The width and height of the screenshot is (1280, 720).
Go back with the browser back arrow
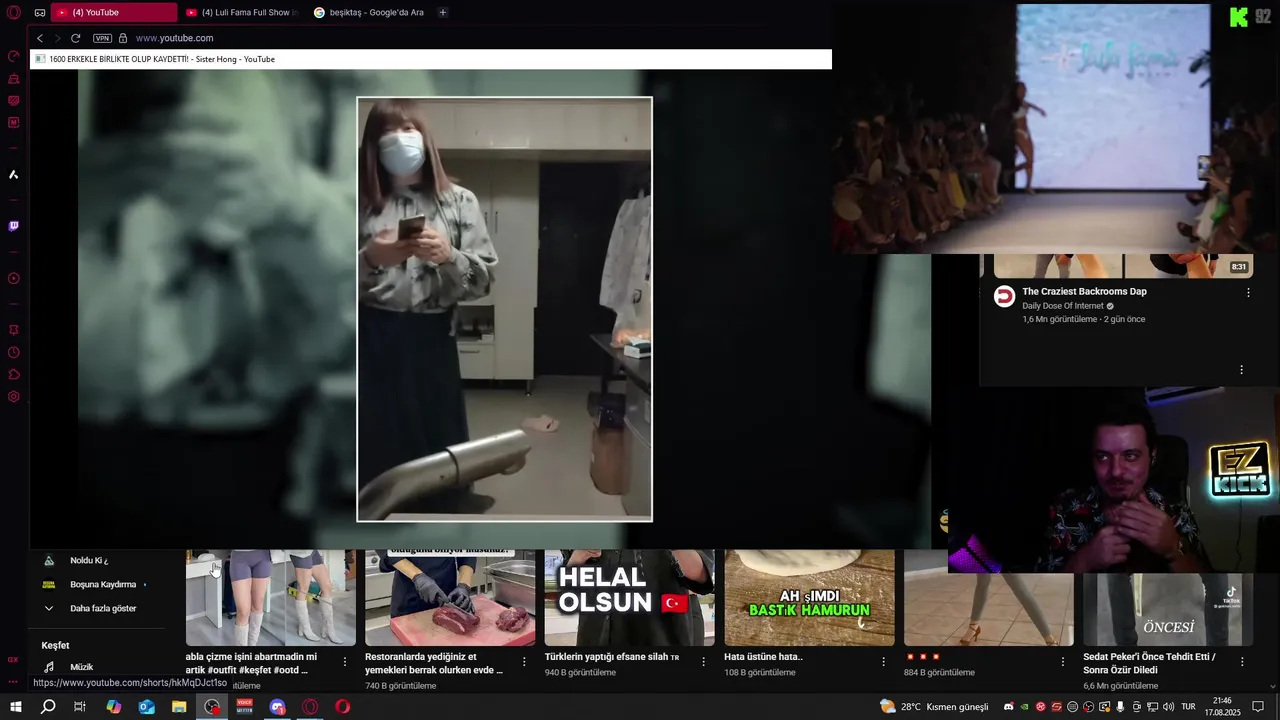click(40, 38)
